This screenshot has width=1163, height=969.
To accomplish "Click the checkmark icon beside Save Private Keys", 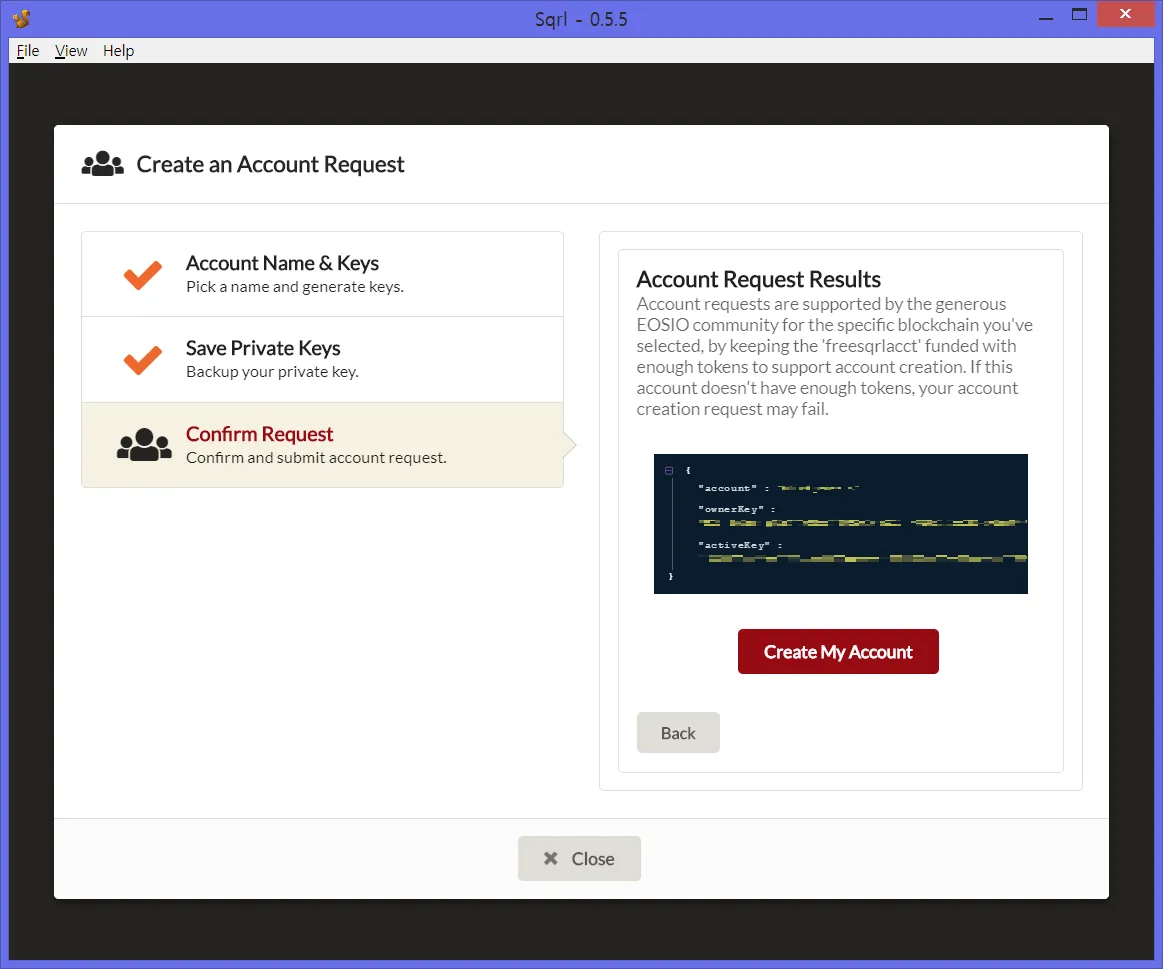I will click(x=142, y=361).
